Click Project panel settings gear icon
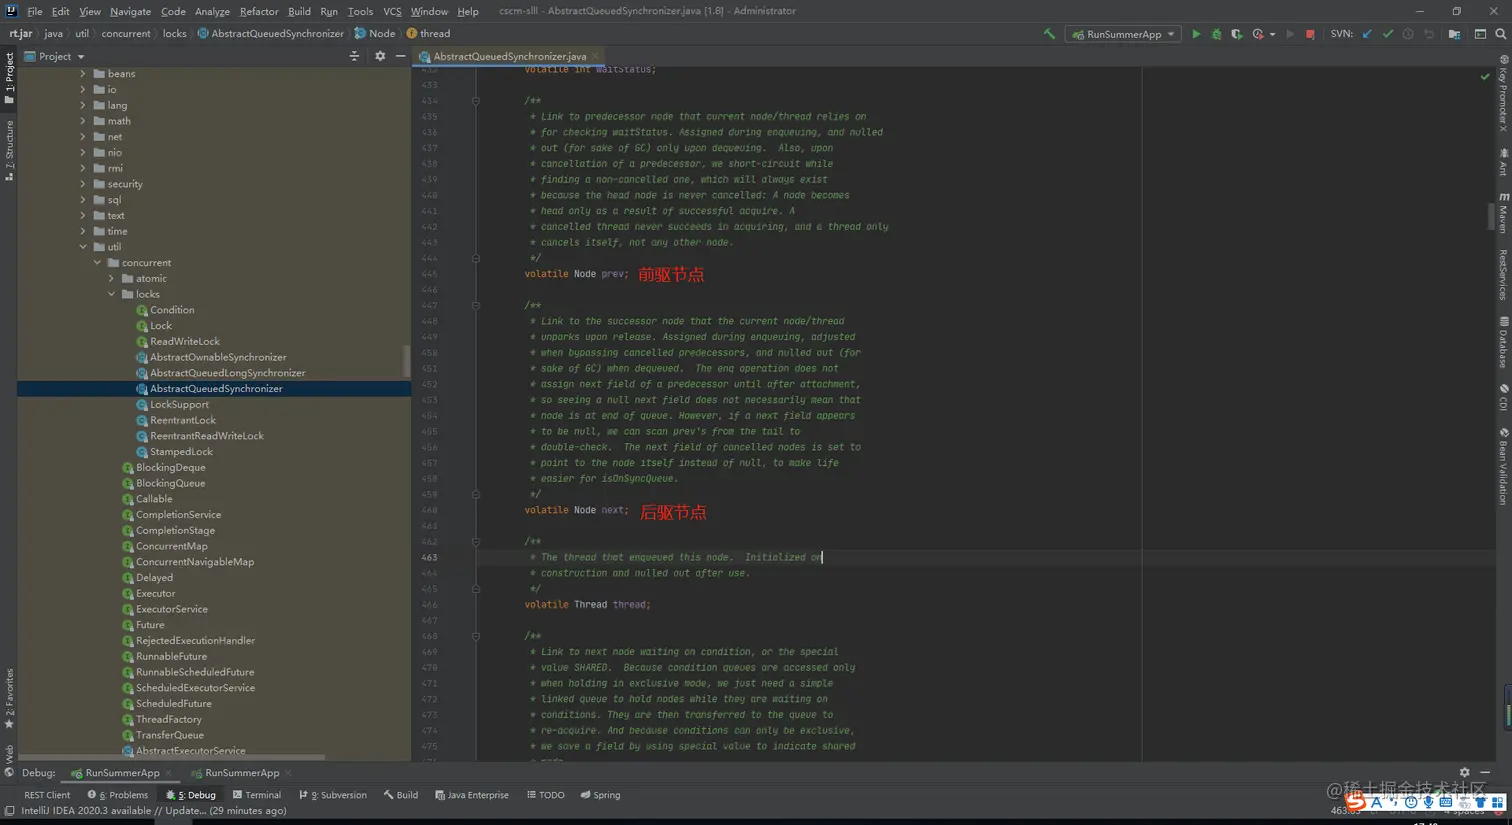Image resolution: width=1512 pixels, height=825 pixels. click(380, 56)
